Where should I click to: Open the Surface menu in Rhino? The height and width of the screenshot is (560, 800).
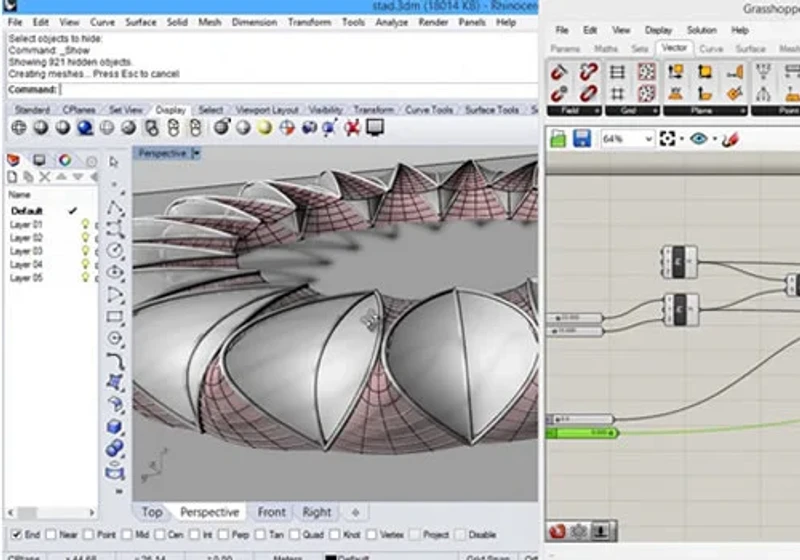click(x=141, y=22)
